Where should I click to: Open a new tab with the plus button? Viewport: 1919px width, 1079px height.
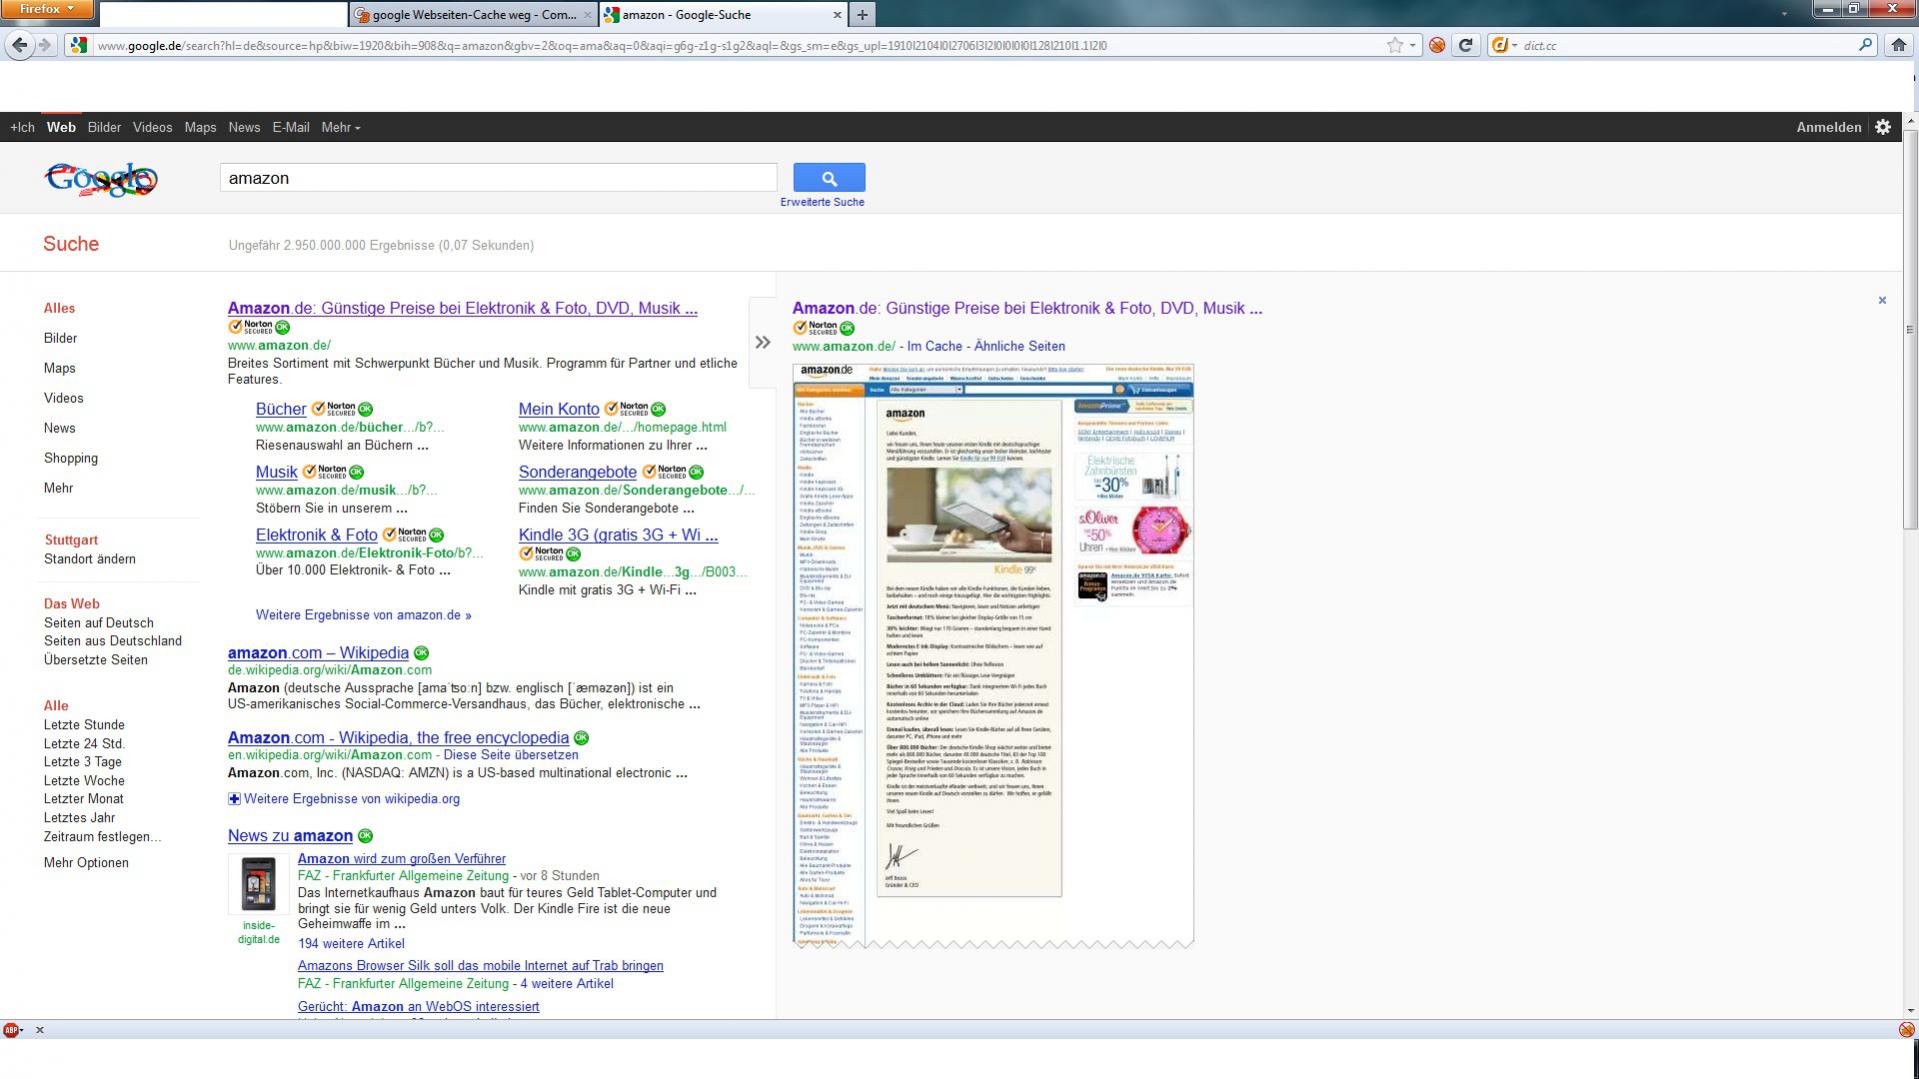(862, 15)
